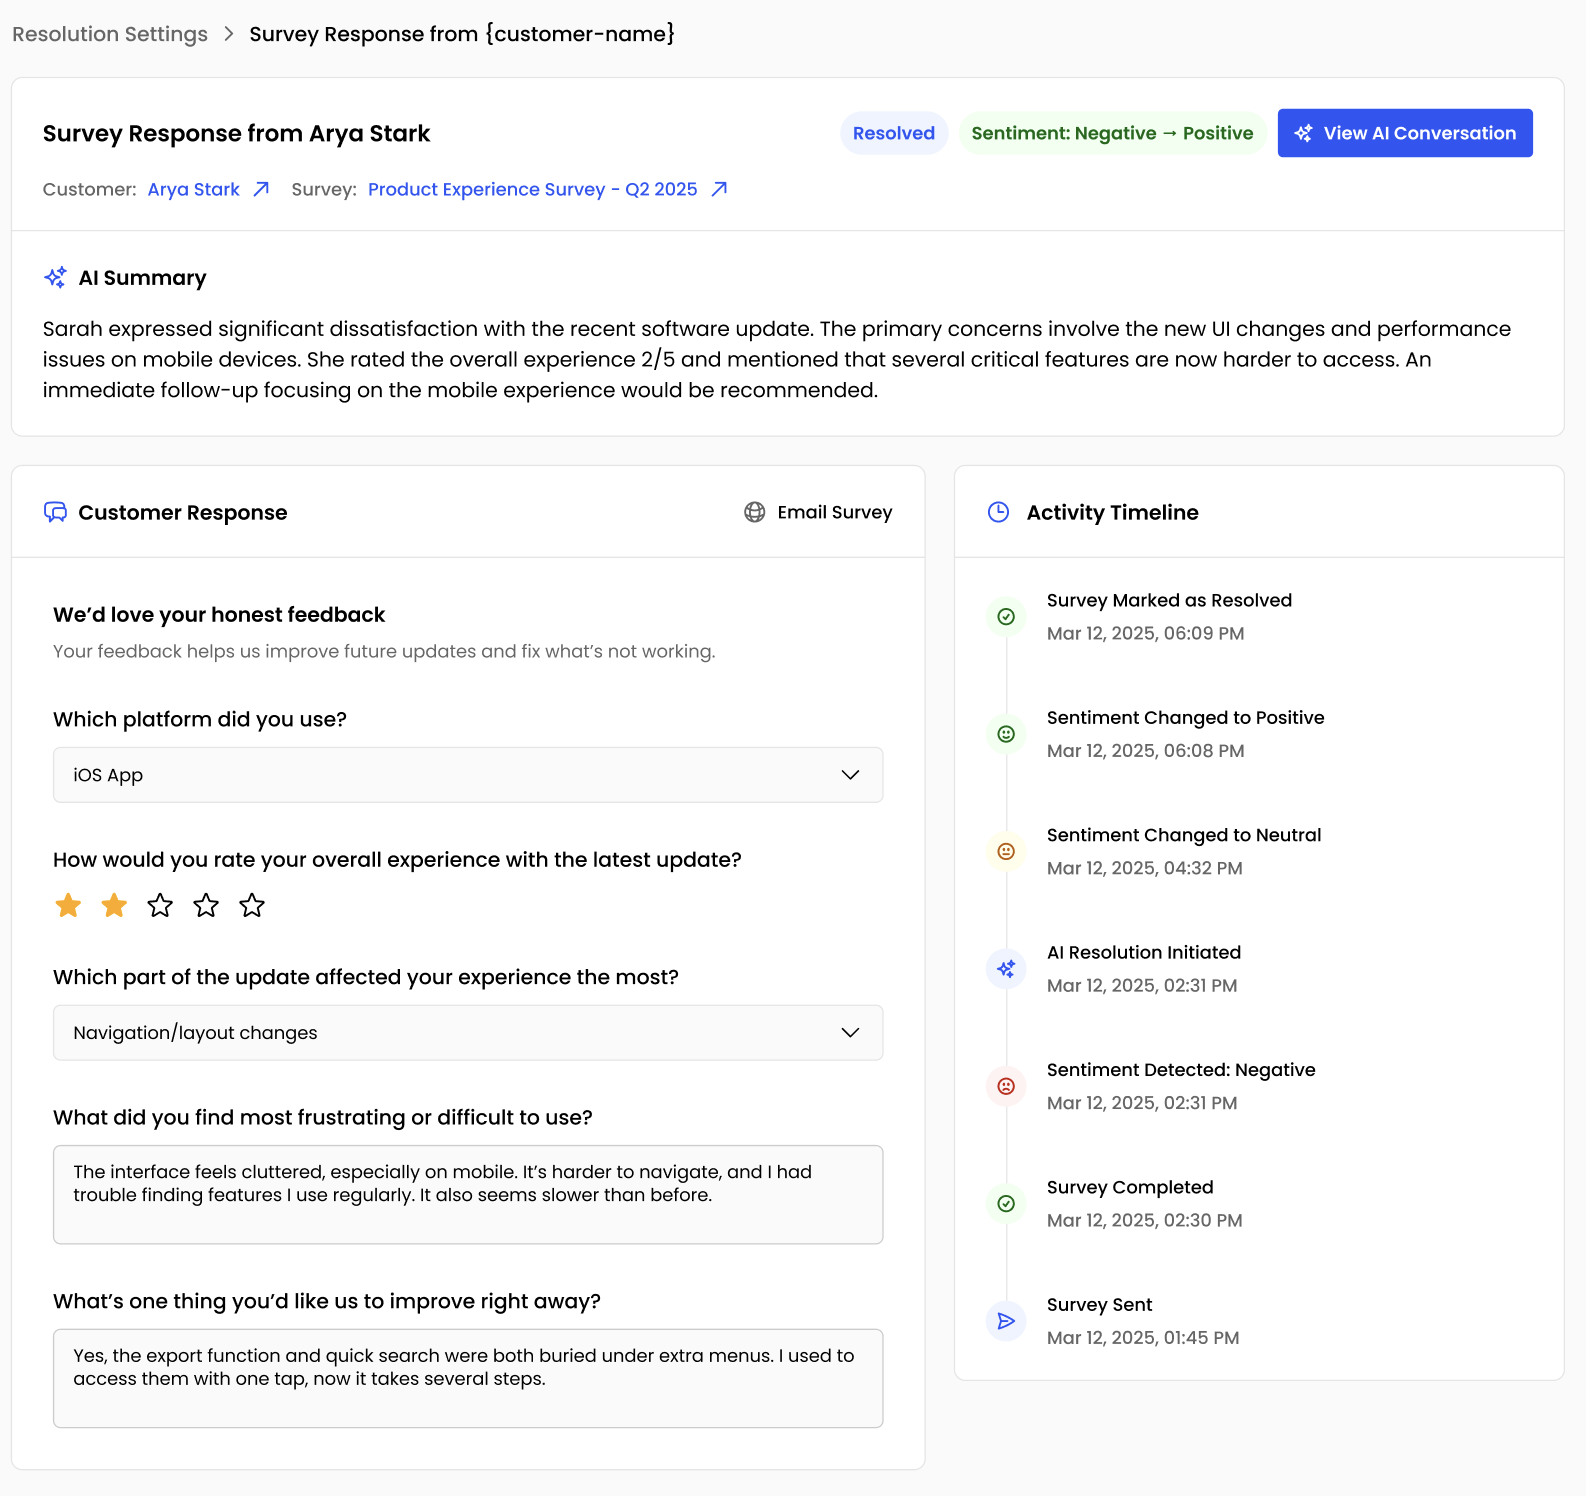Image resolution: width=1586 pixels, height=1496 pixels.
Task: Open the Product Experience Survey - Q2 2025 link
Action: click(x=531, y=188)
